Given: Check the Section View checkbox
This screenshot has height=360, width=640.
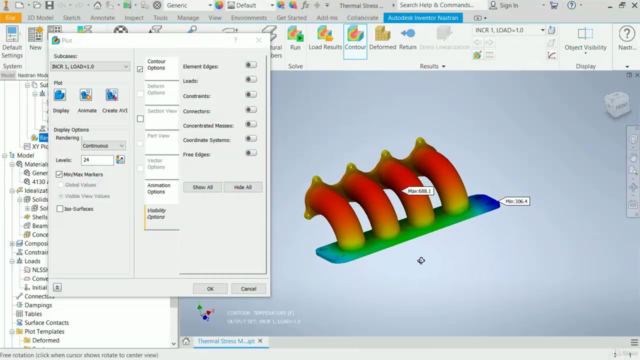Looking at the screenshot, I should tap(140, 119).
